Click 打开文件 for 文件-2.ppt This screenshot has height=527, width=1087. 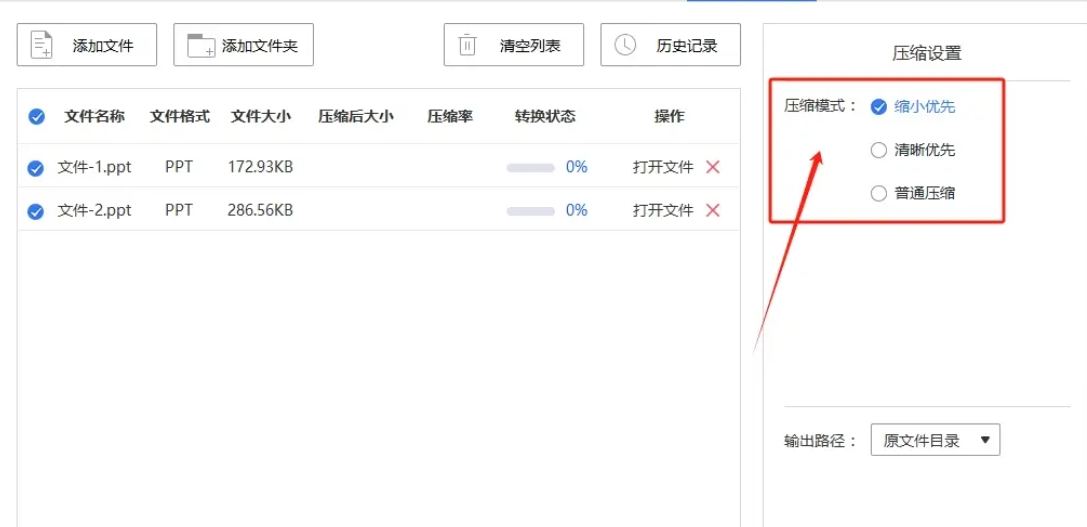click(663, 210)
